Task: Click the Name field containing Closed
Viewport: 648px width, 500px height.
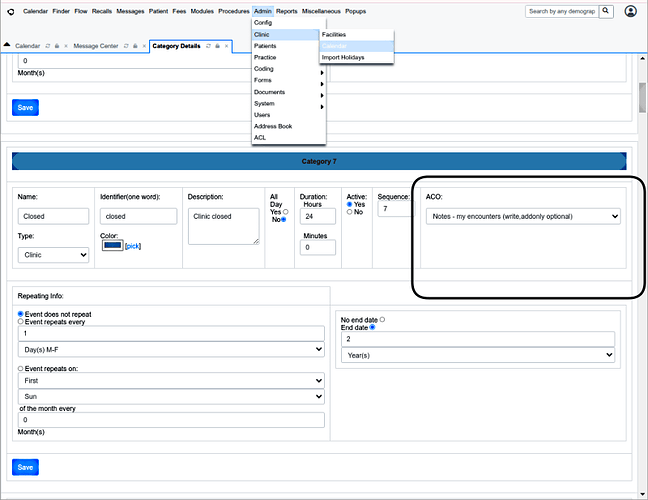Action: coord(53,217)
